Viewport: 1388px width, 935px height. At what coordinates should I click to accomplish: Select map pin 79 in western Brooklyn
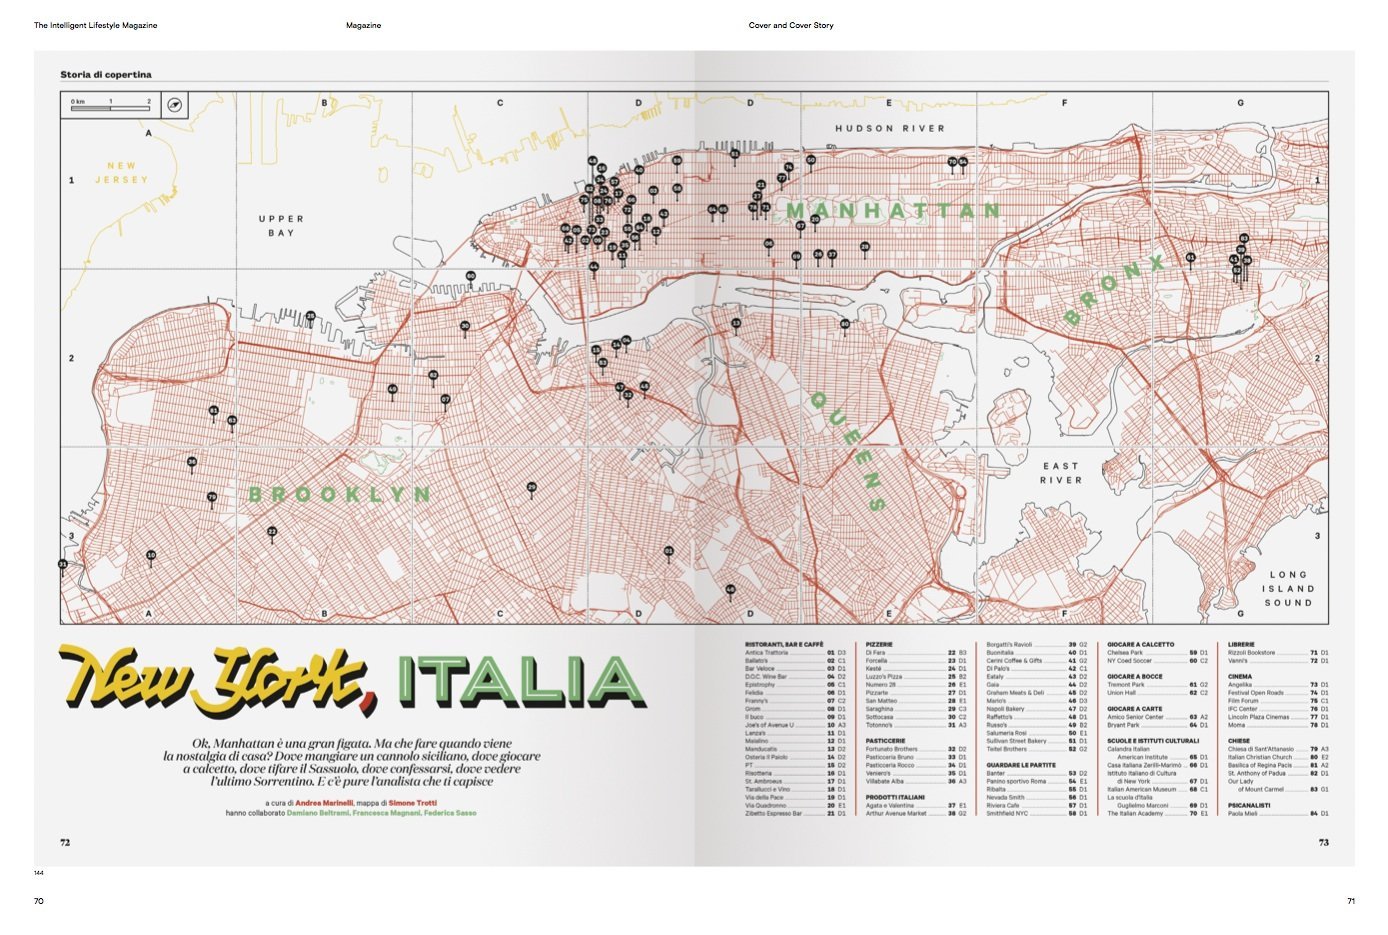(x=212, y=497)
